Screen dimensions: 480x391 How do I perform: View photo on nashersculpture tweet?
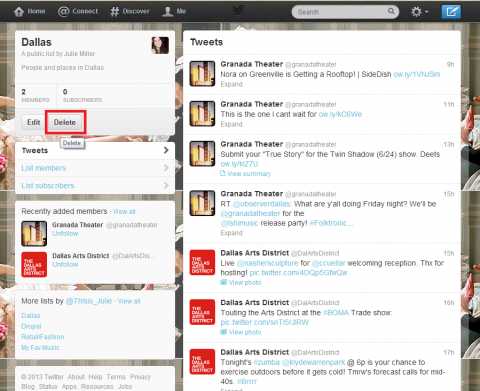pyautogui.click(x=241, y=283)
